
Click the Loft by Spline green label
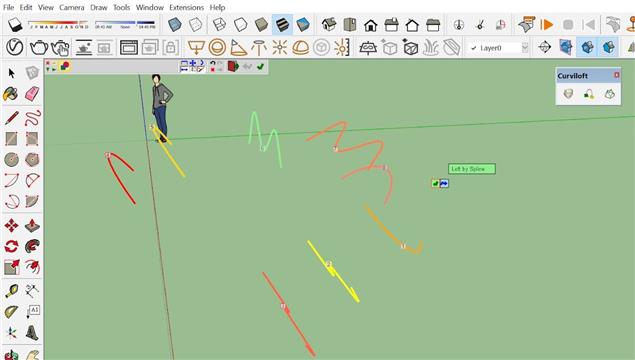point(472,169)
